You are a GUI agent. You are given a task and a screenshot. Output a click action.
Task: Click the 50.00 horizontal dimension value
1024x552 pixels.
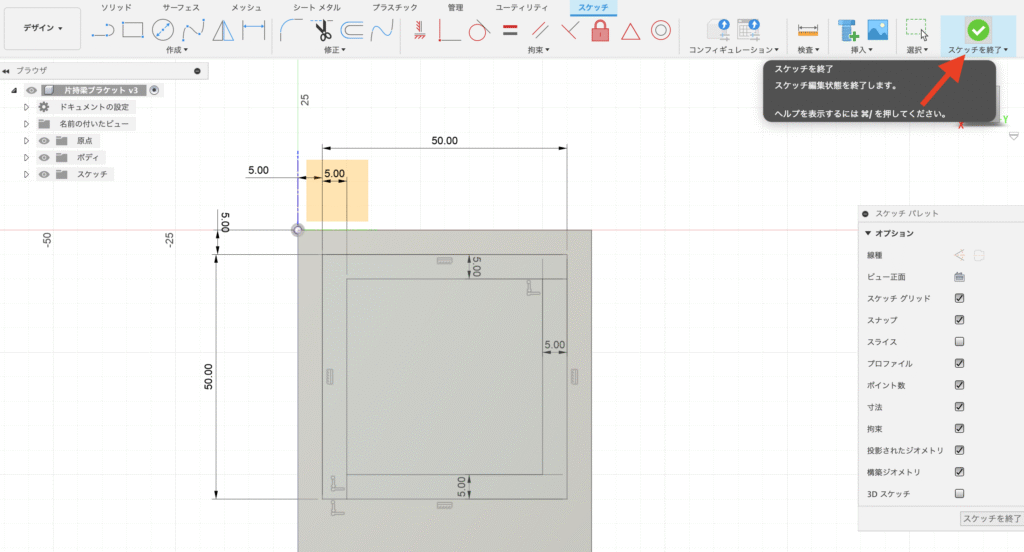444,141
